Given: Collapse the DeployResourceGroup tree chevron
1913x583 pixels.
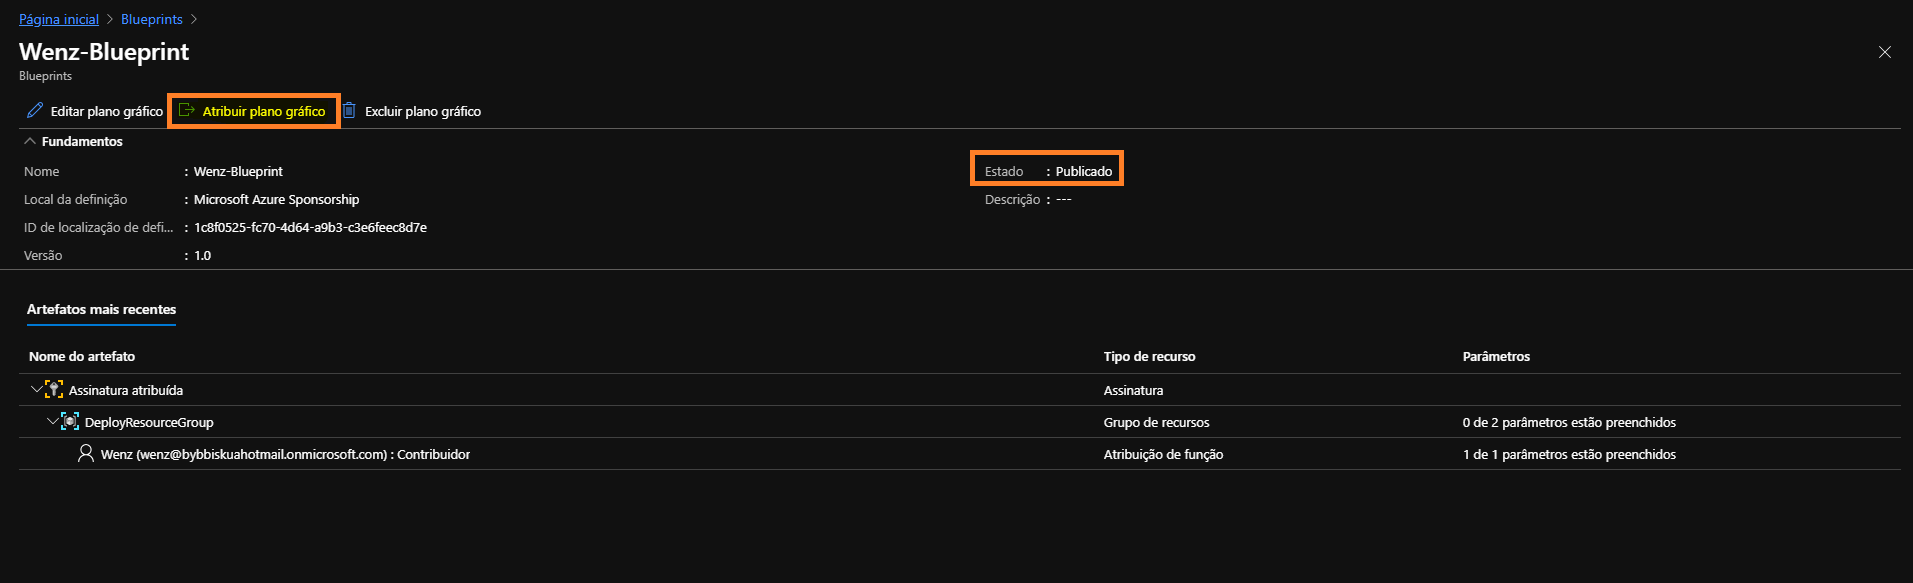Looking at the screenshot, I should [x=53, y=421].
